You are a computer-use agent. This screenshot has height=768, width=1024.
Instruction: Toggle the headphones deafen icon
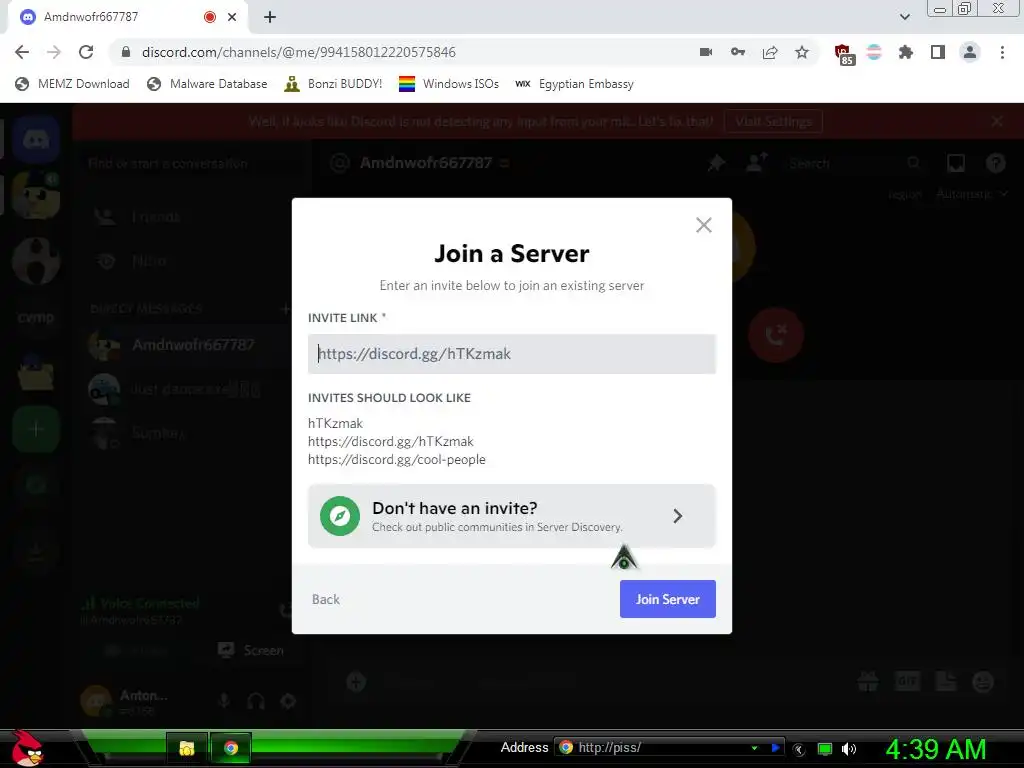click(256, 701)
